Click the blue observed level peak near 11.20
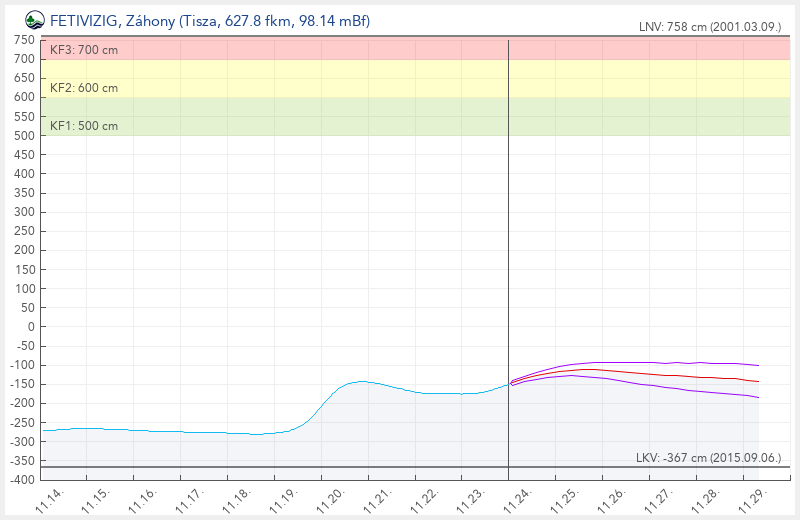The width and height of the screenshot is (800, 520). coord(361,381)
